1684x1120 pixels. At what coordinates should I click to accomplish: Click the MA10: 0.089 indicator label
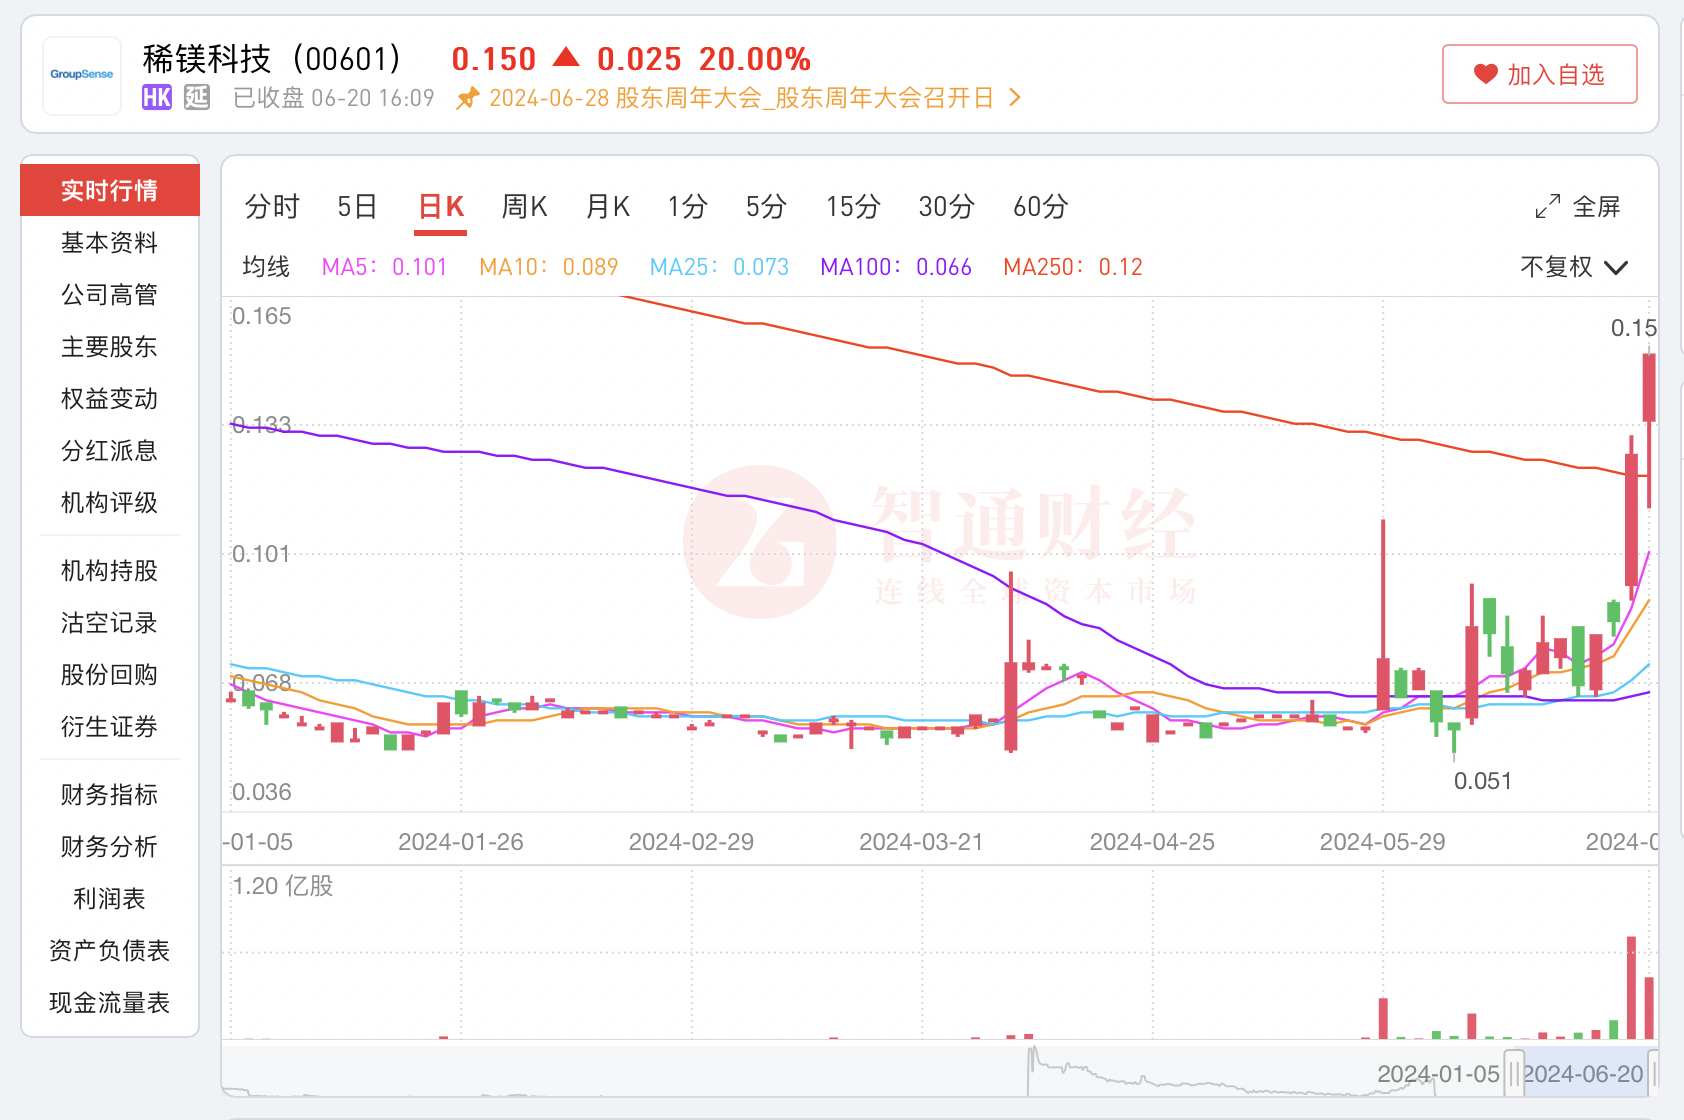[549, 267]
